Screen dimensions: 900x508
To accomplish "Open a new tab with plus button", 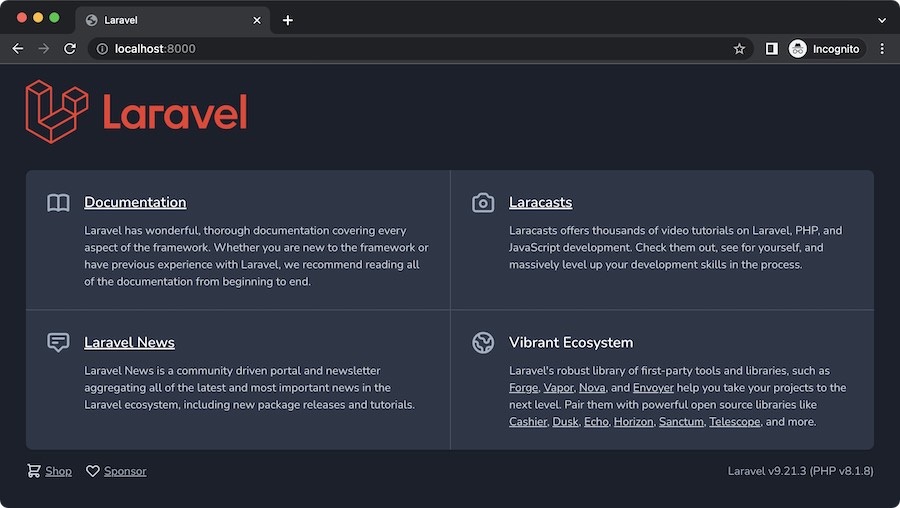I will (x=288, y=20).
